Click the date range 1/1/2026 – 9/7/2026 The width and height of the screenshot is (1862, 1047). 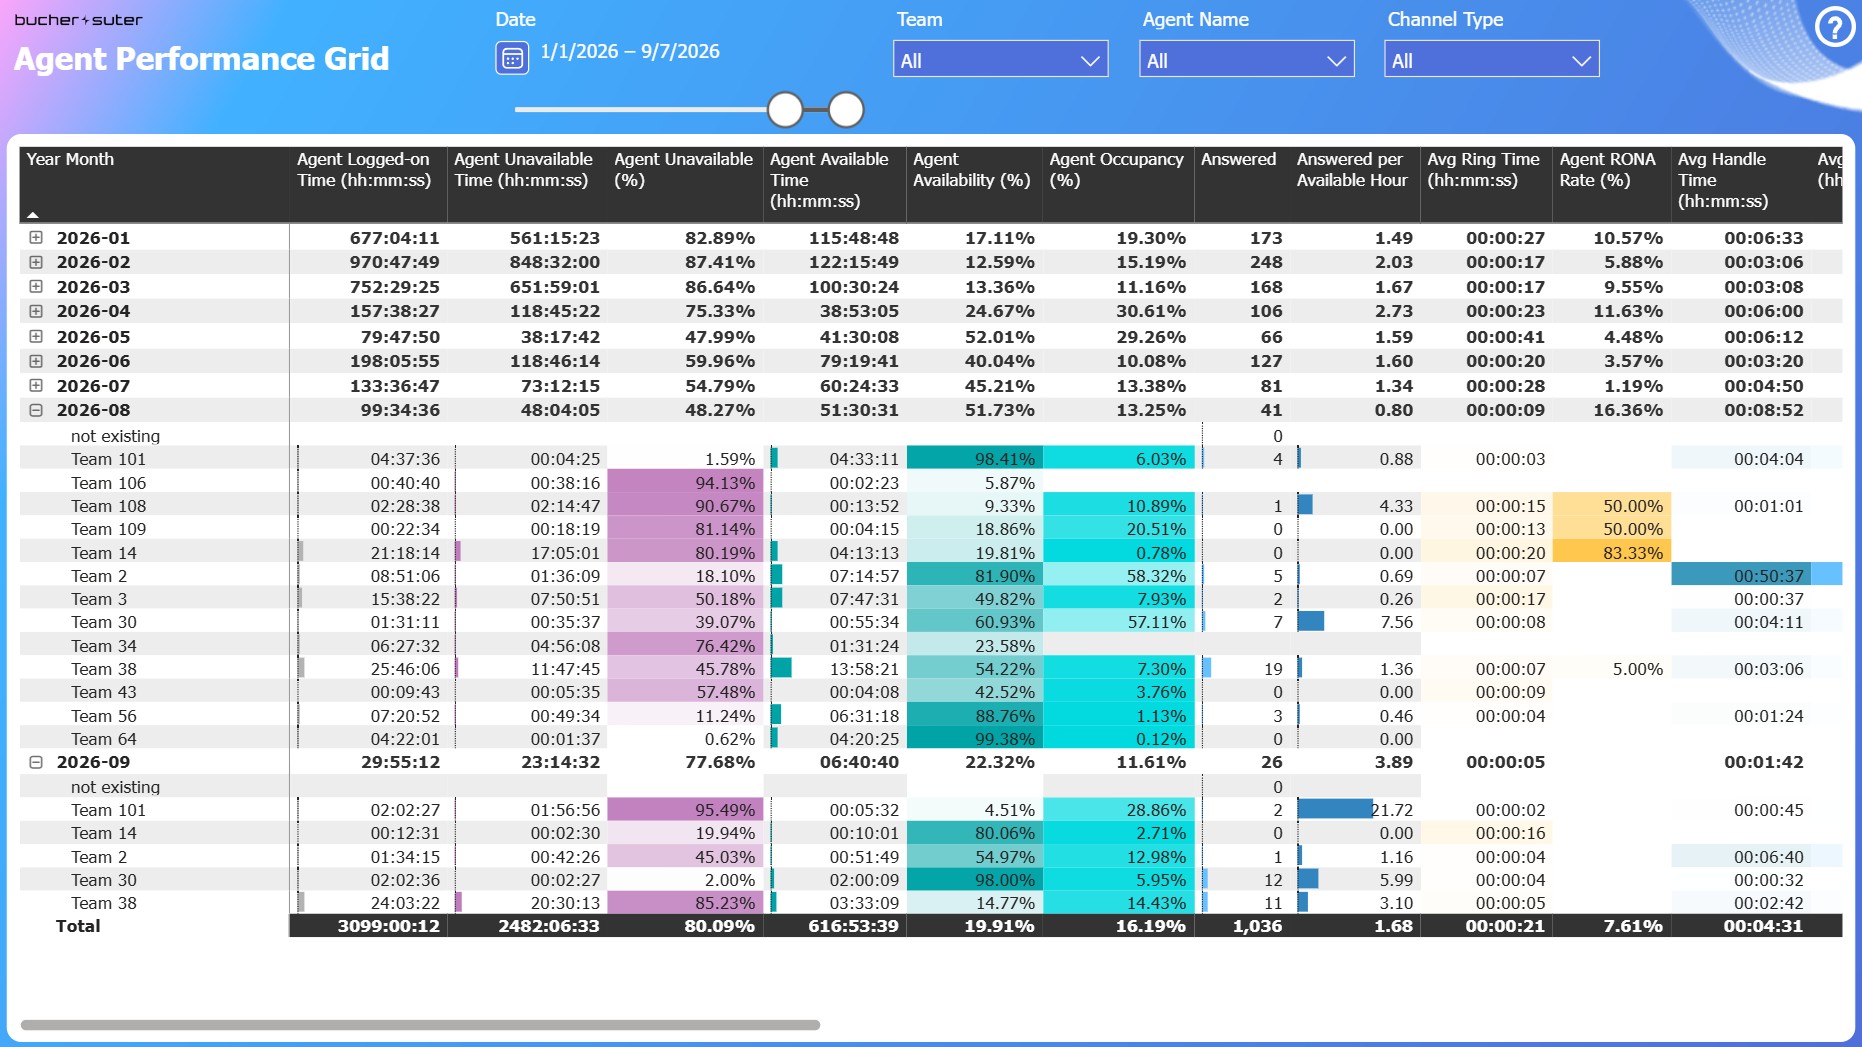pos(630,52)
